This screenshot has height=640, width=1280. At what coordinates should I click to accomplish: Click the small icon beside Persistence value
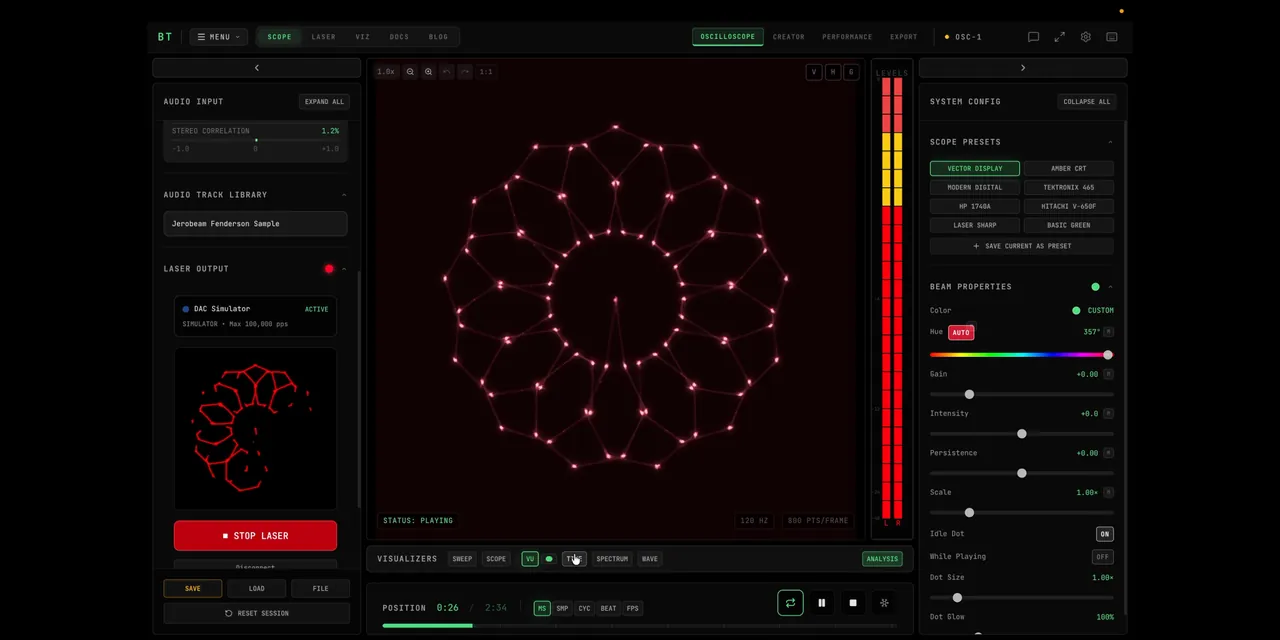pos(1108,453)
